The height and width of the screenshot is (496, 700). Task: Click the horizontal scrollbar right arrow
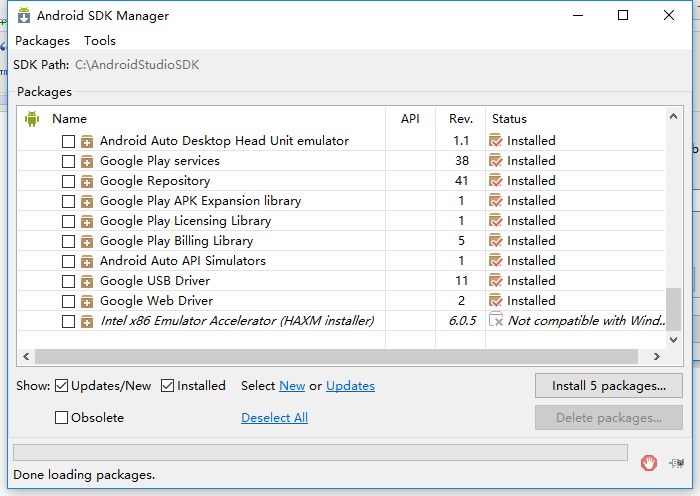point(657,356)
